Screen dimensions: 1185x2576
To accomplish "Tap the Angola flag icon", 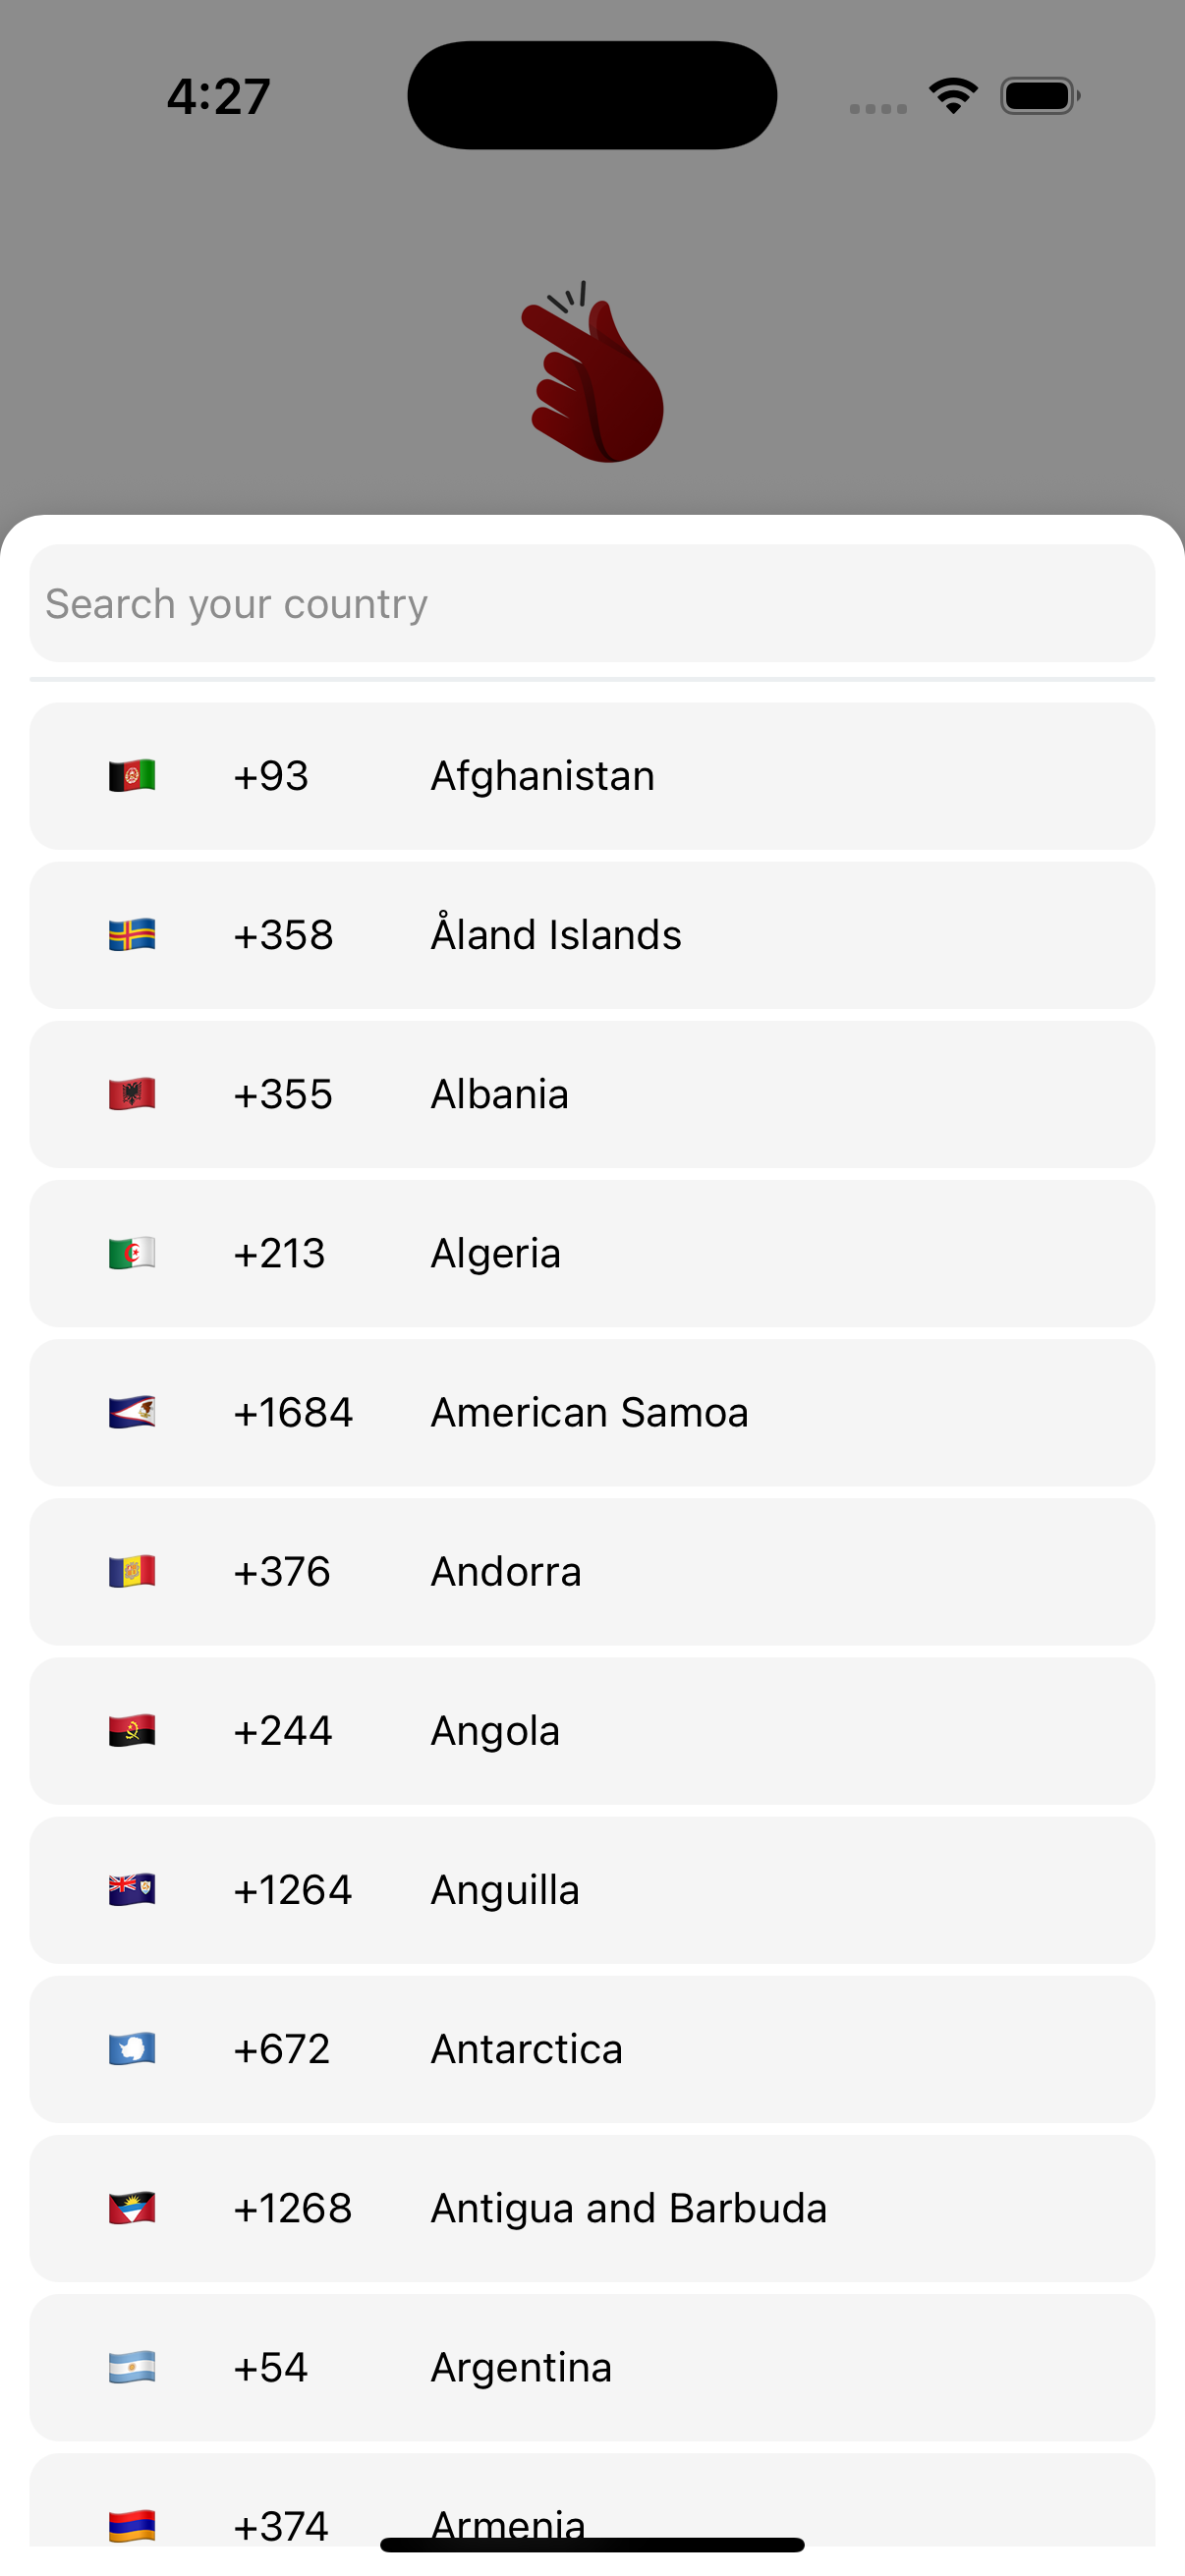I will (132, 1730).
